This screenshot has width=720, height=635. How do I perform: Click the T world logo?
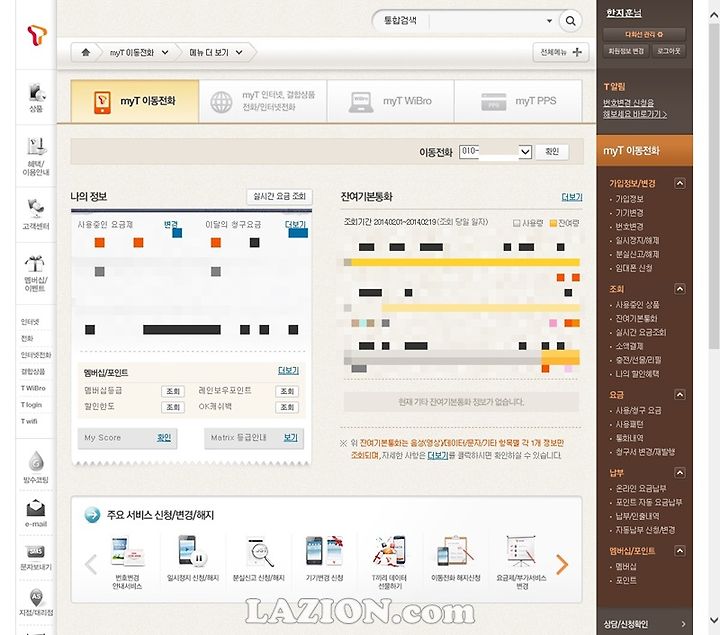click(x=37, y=35)
